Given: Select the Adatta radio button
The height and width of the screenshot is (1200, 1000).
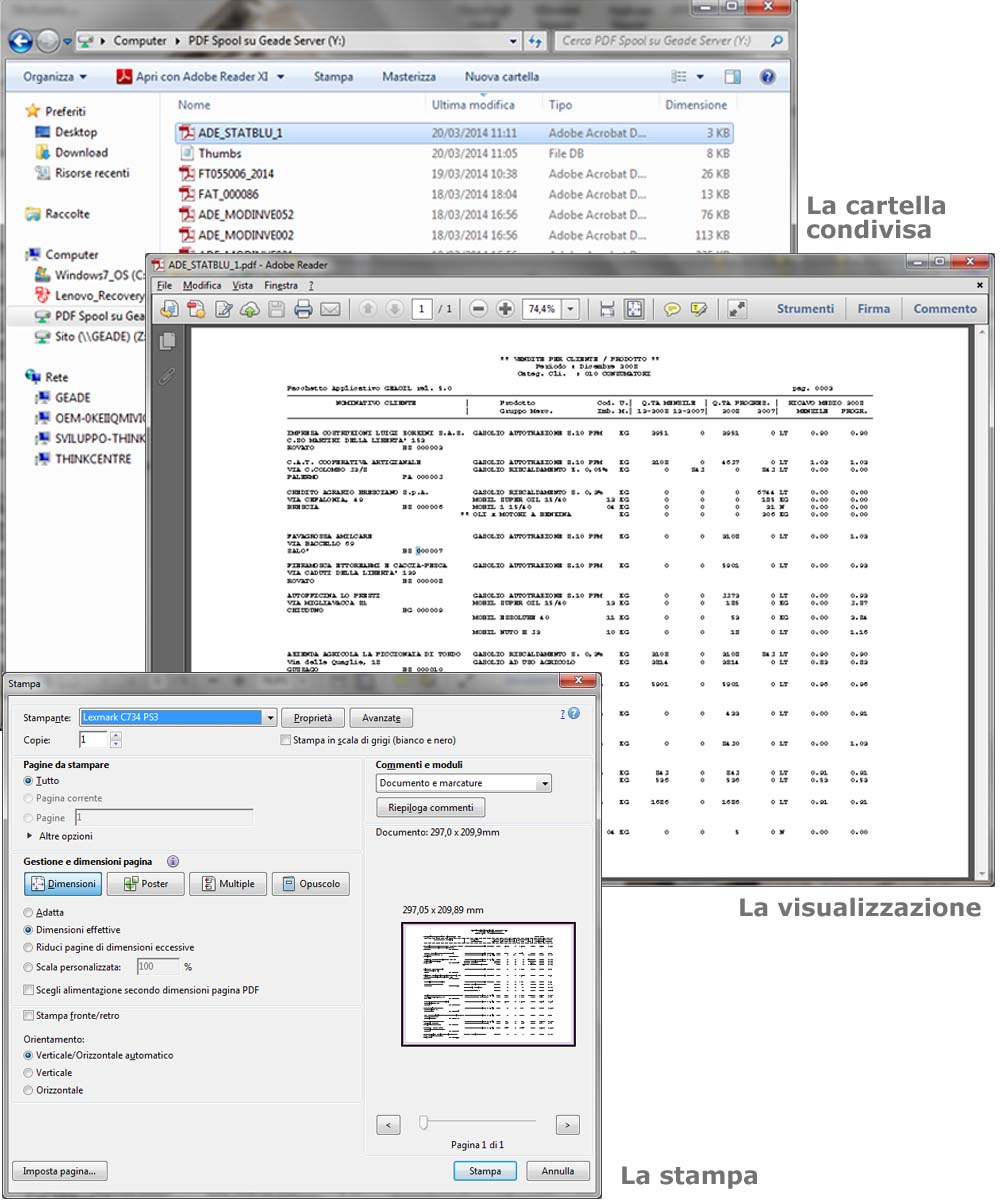Looking at the screenshot, I should click(x=28, y=913).
